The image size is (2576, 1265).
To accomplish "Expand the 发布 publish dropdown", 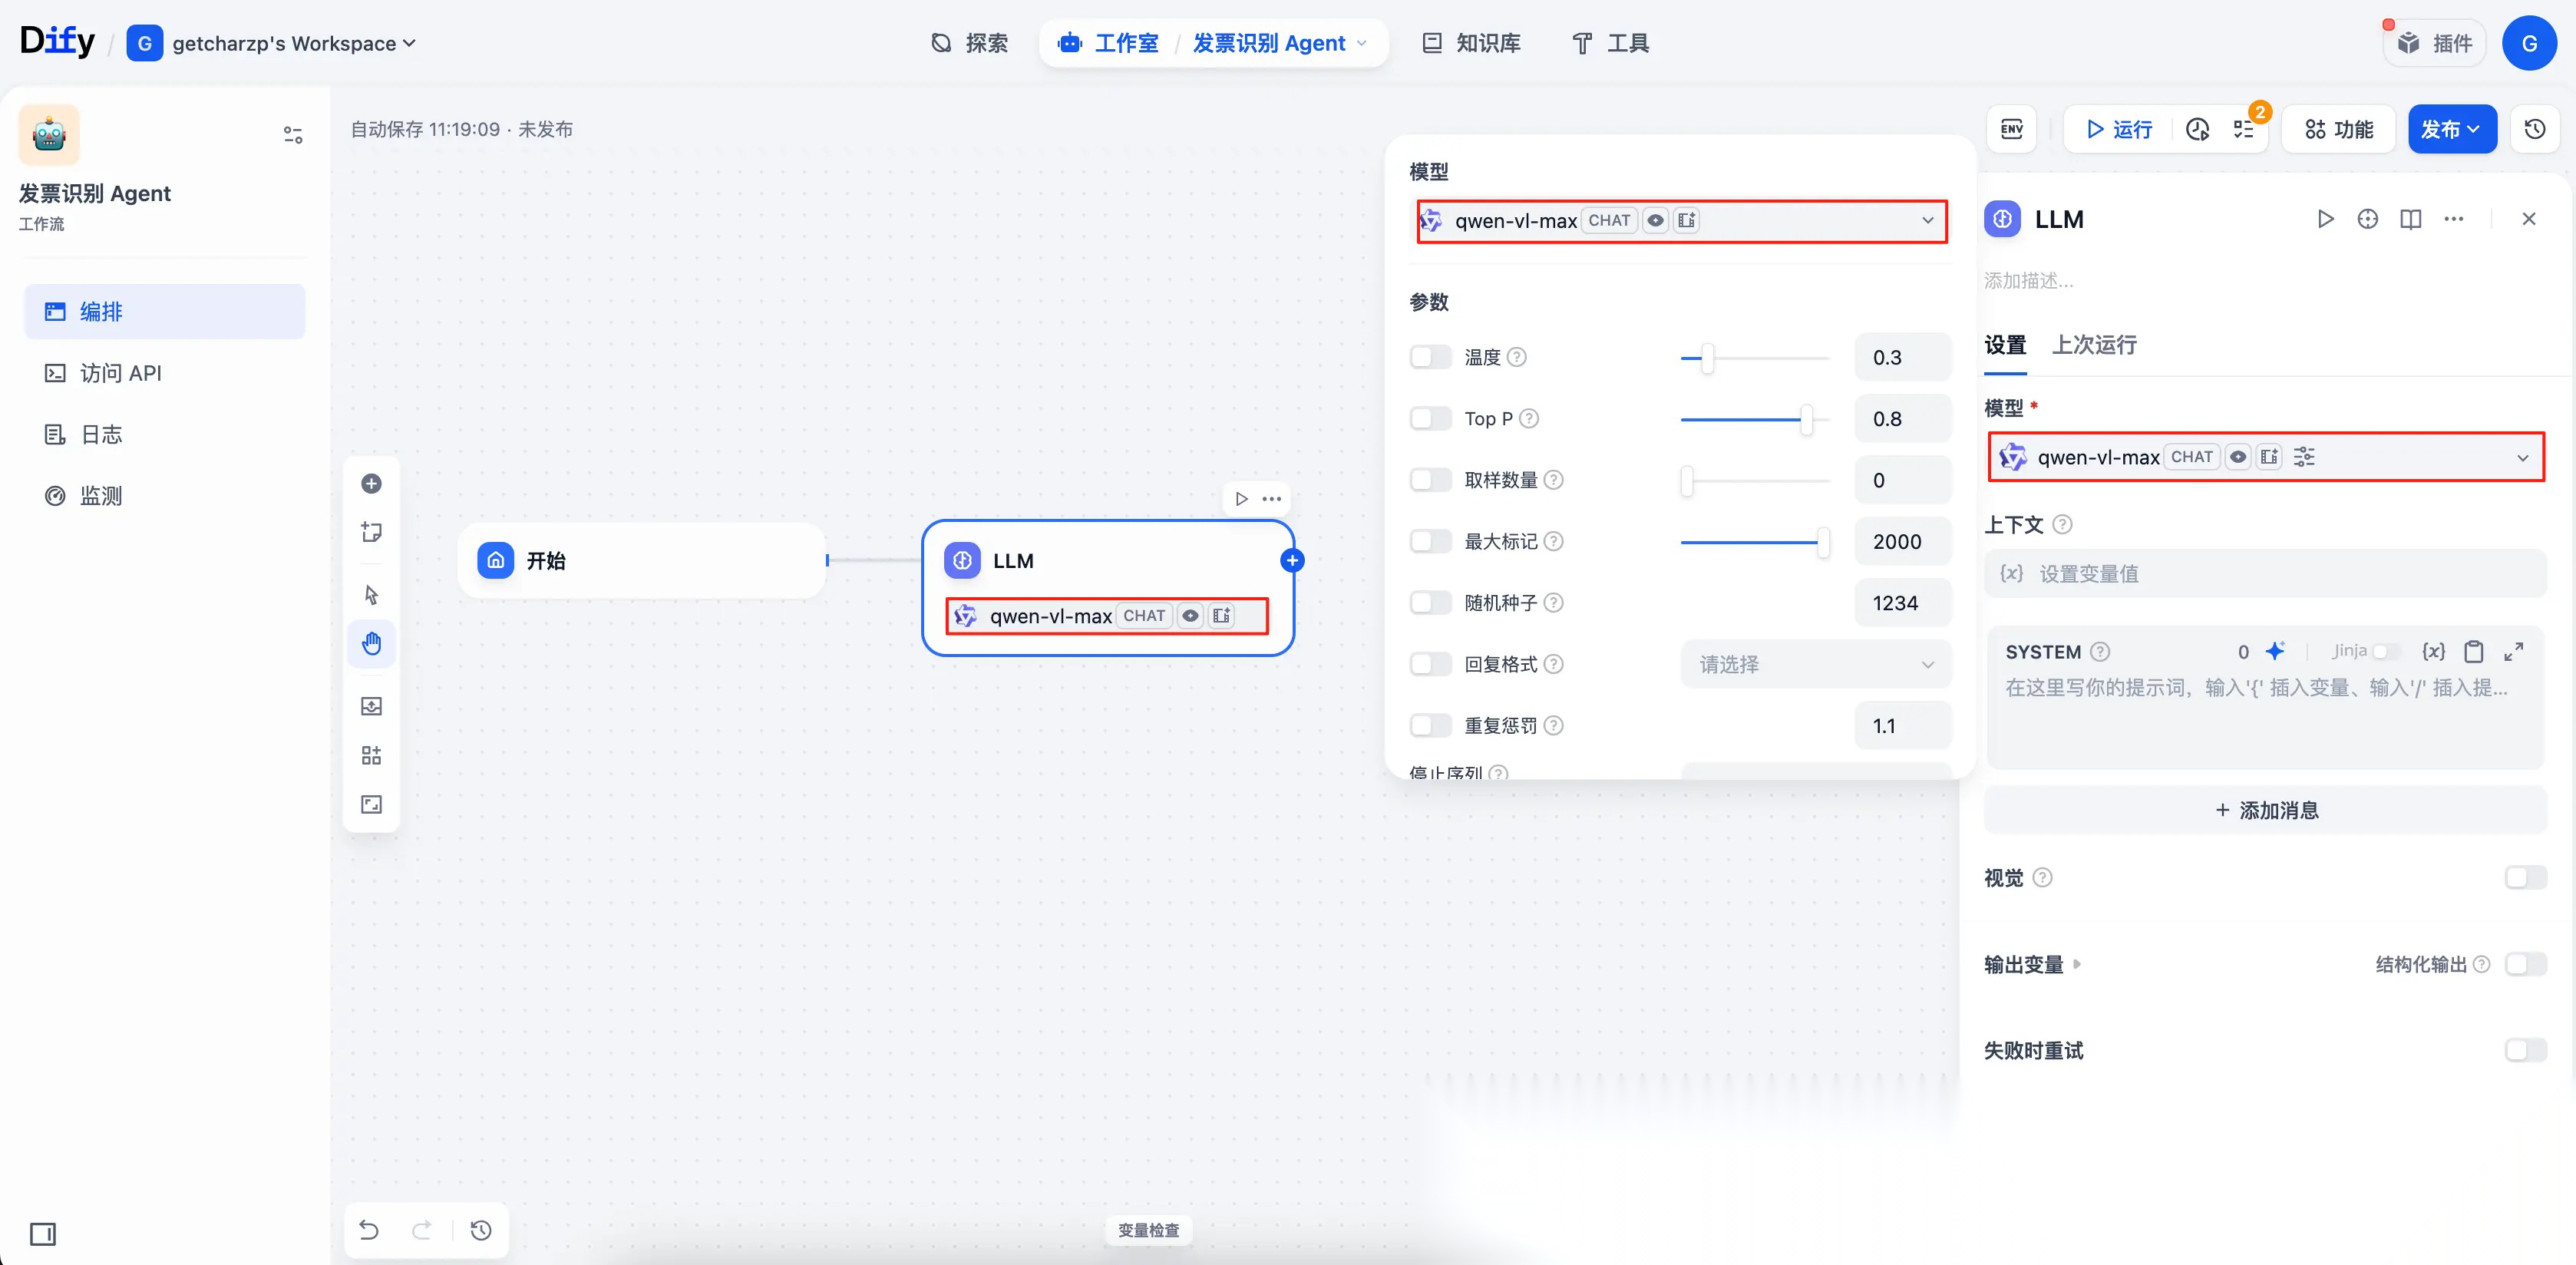I will click(x=2451, y=129).
